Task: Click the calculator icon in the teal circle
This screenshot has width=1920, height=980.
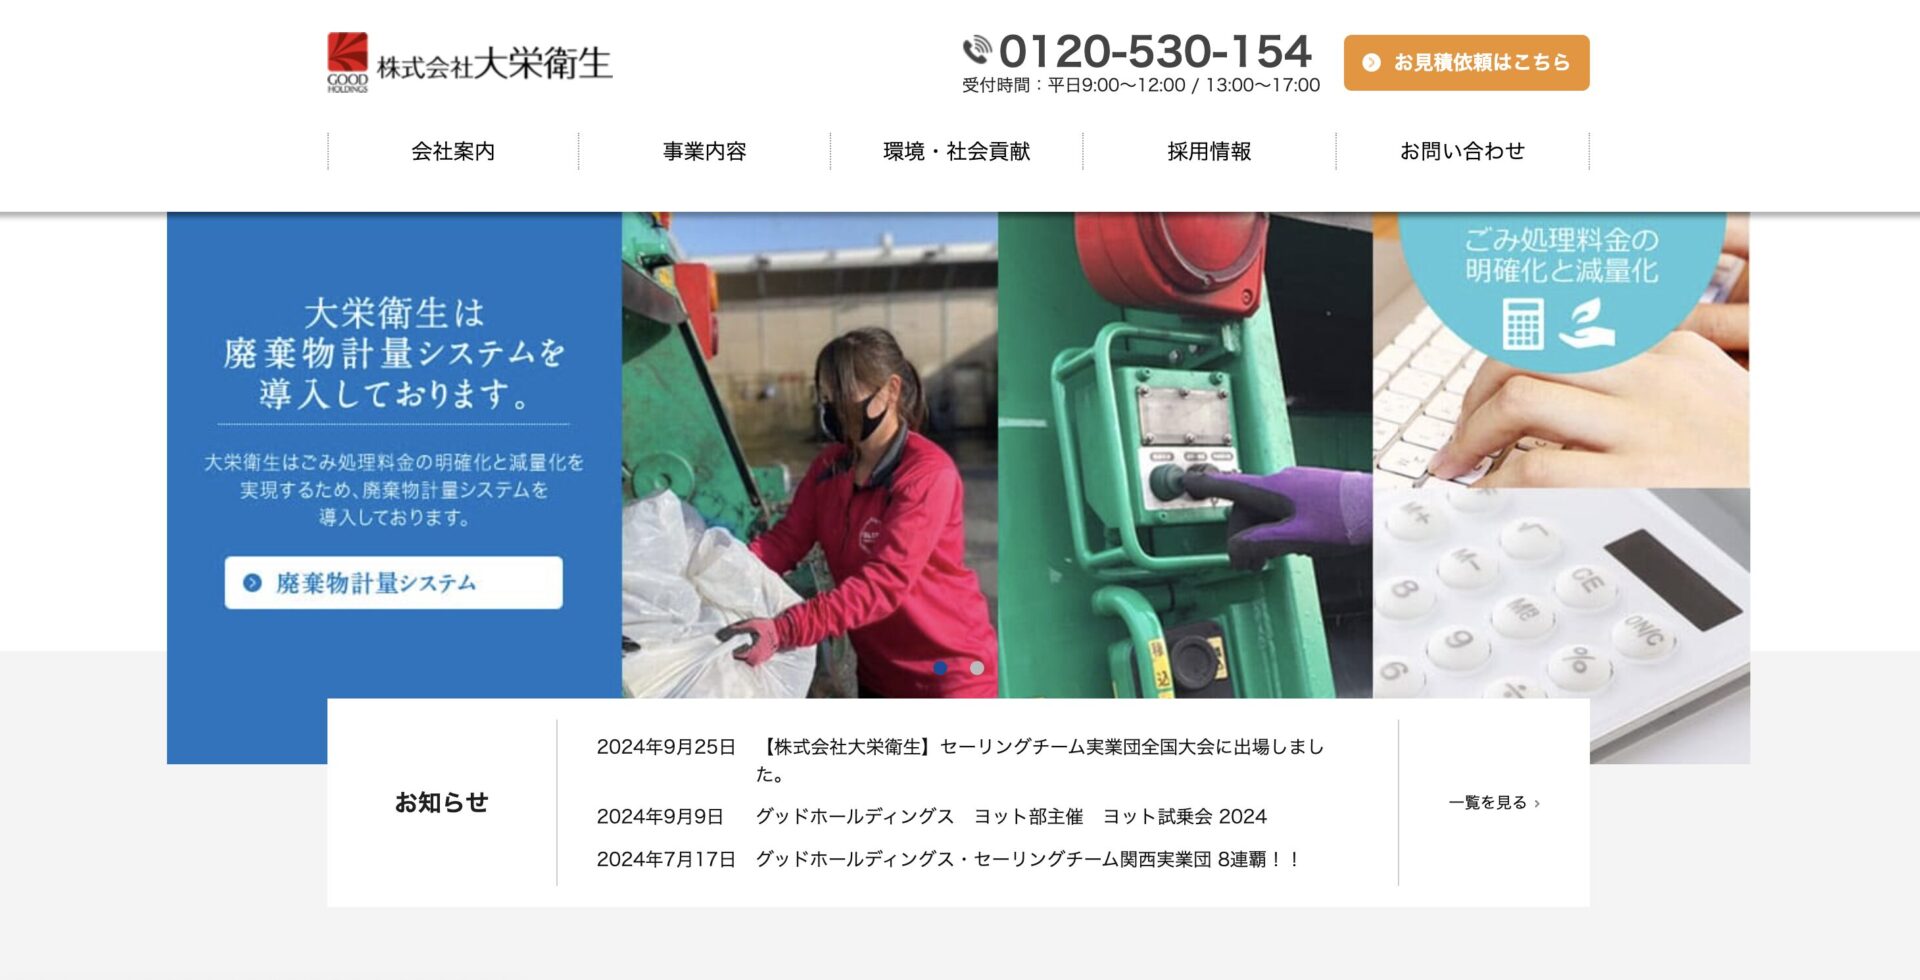Action: tap(1523, 323)
